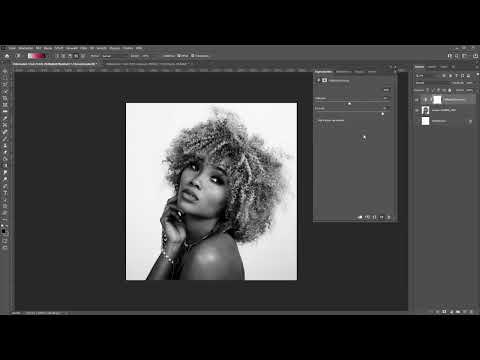This screenshot has height=360, width=480.
Task: Click the zoom level field in status bar
Action: tap(16, 313)
